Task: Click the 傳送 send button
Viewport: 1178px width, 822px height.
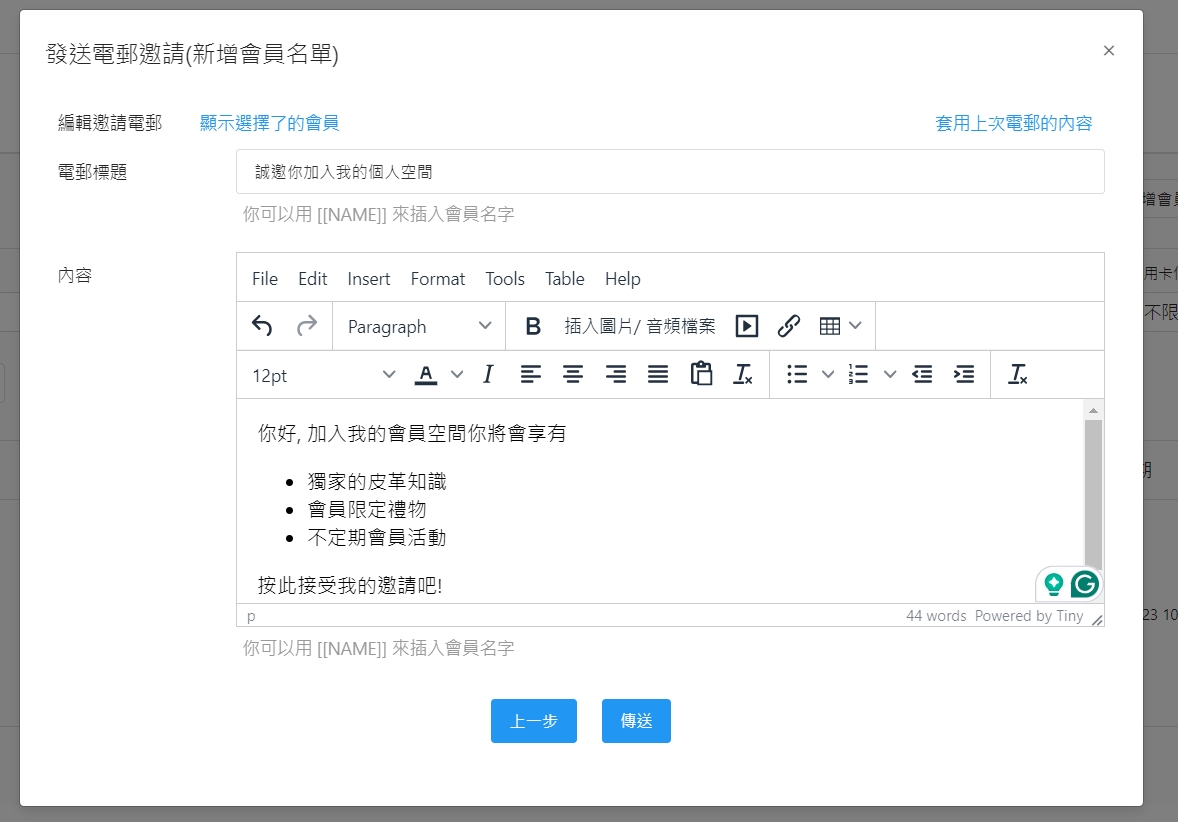Action: [x=636, y=721]
